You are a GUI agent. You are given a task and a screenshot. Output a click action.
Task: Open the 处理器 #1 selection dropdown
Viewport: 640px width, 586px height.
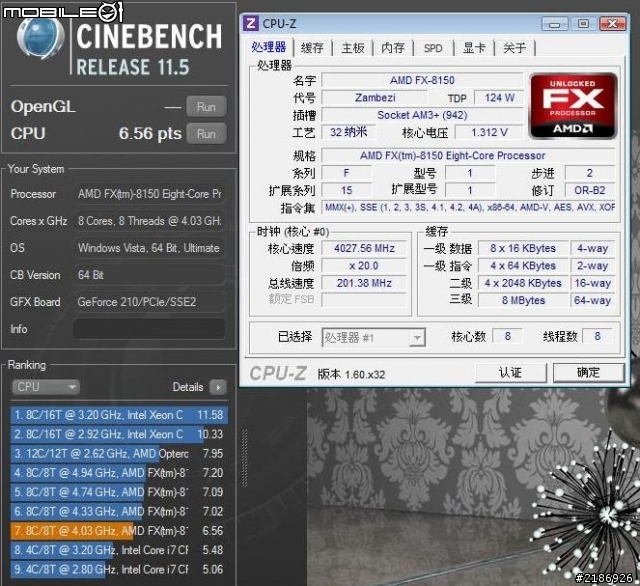pos(373,337)
